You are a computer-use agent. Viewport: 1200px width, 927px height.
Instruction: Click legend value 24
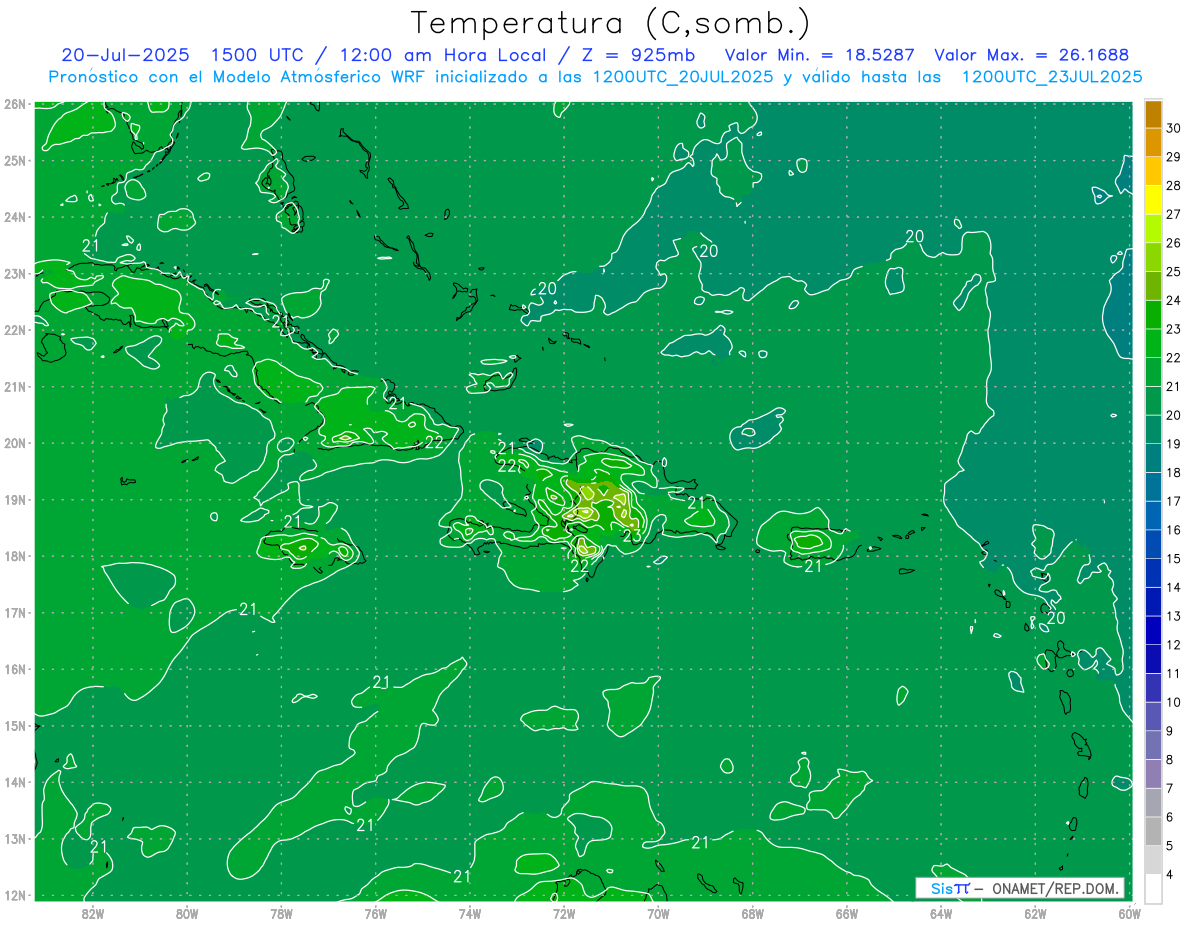coord(1174,300)
